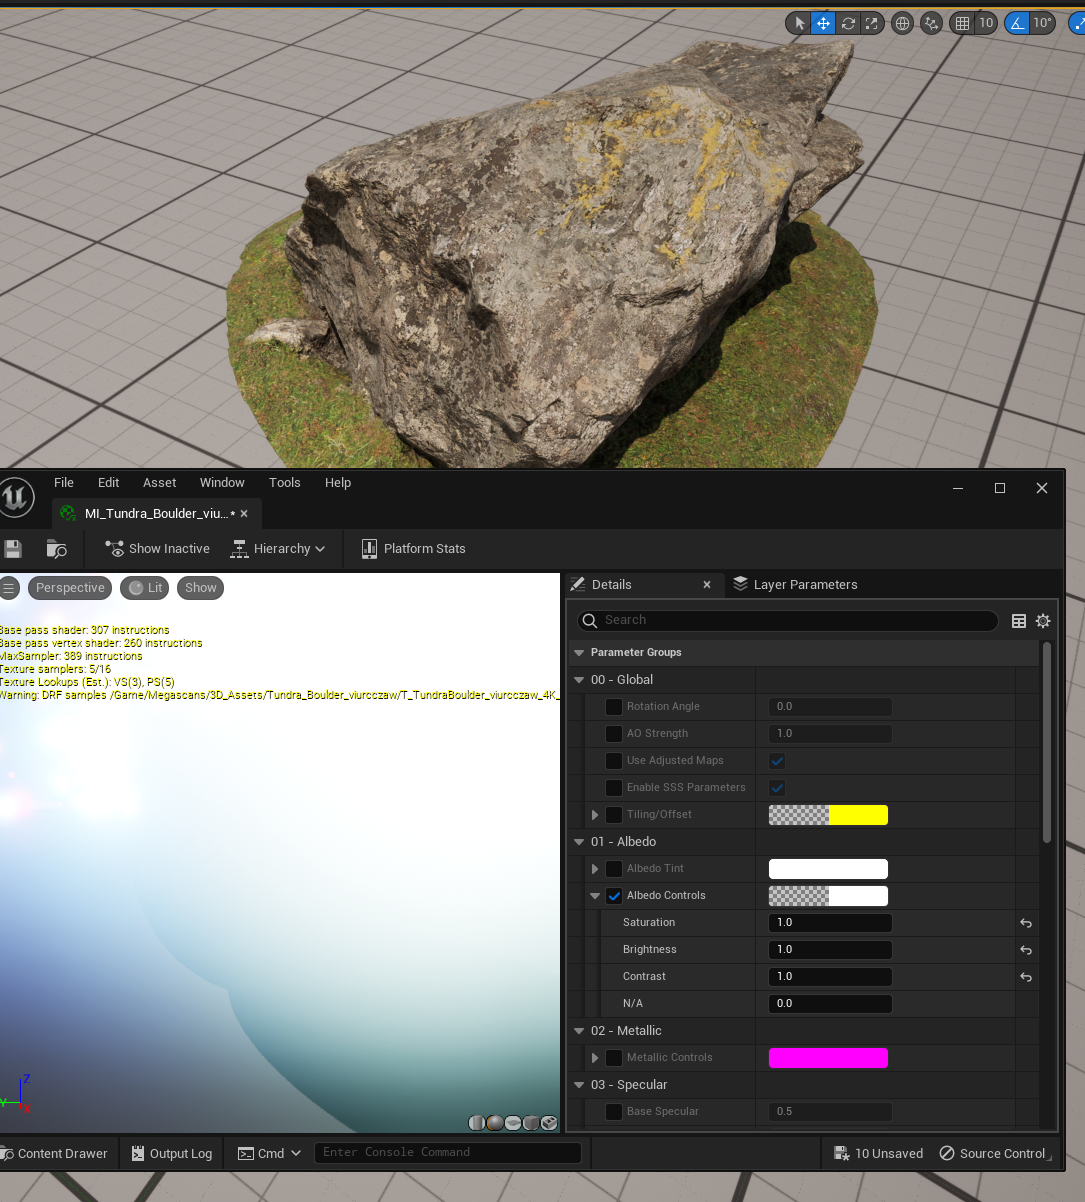Open preview viewport hamburger options menu
This screenshot has height=1202, width=1085.
(x=9, y=588)
